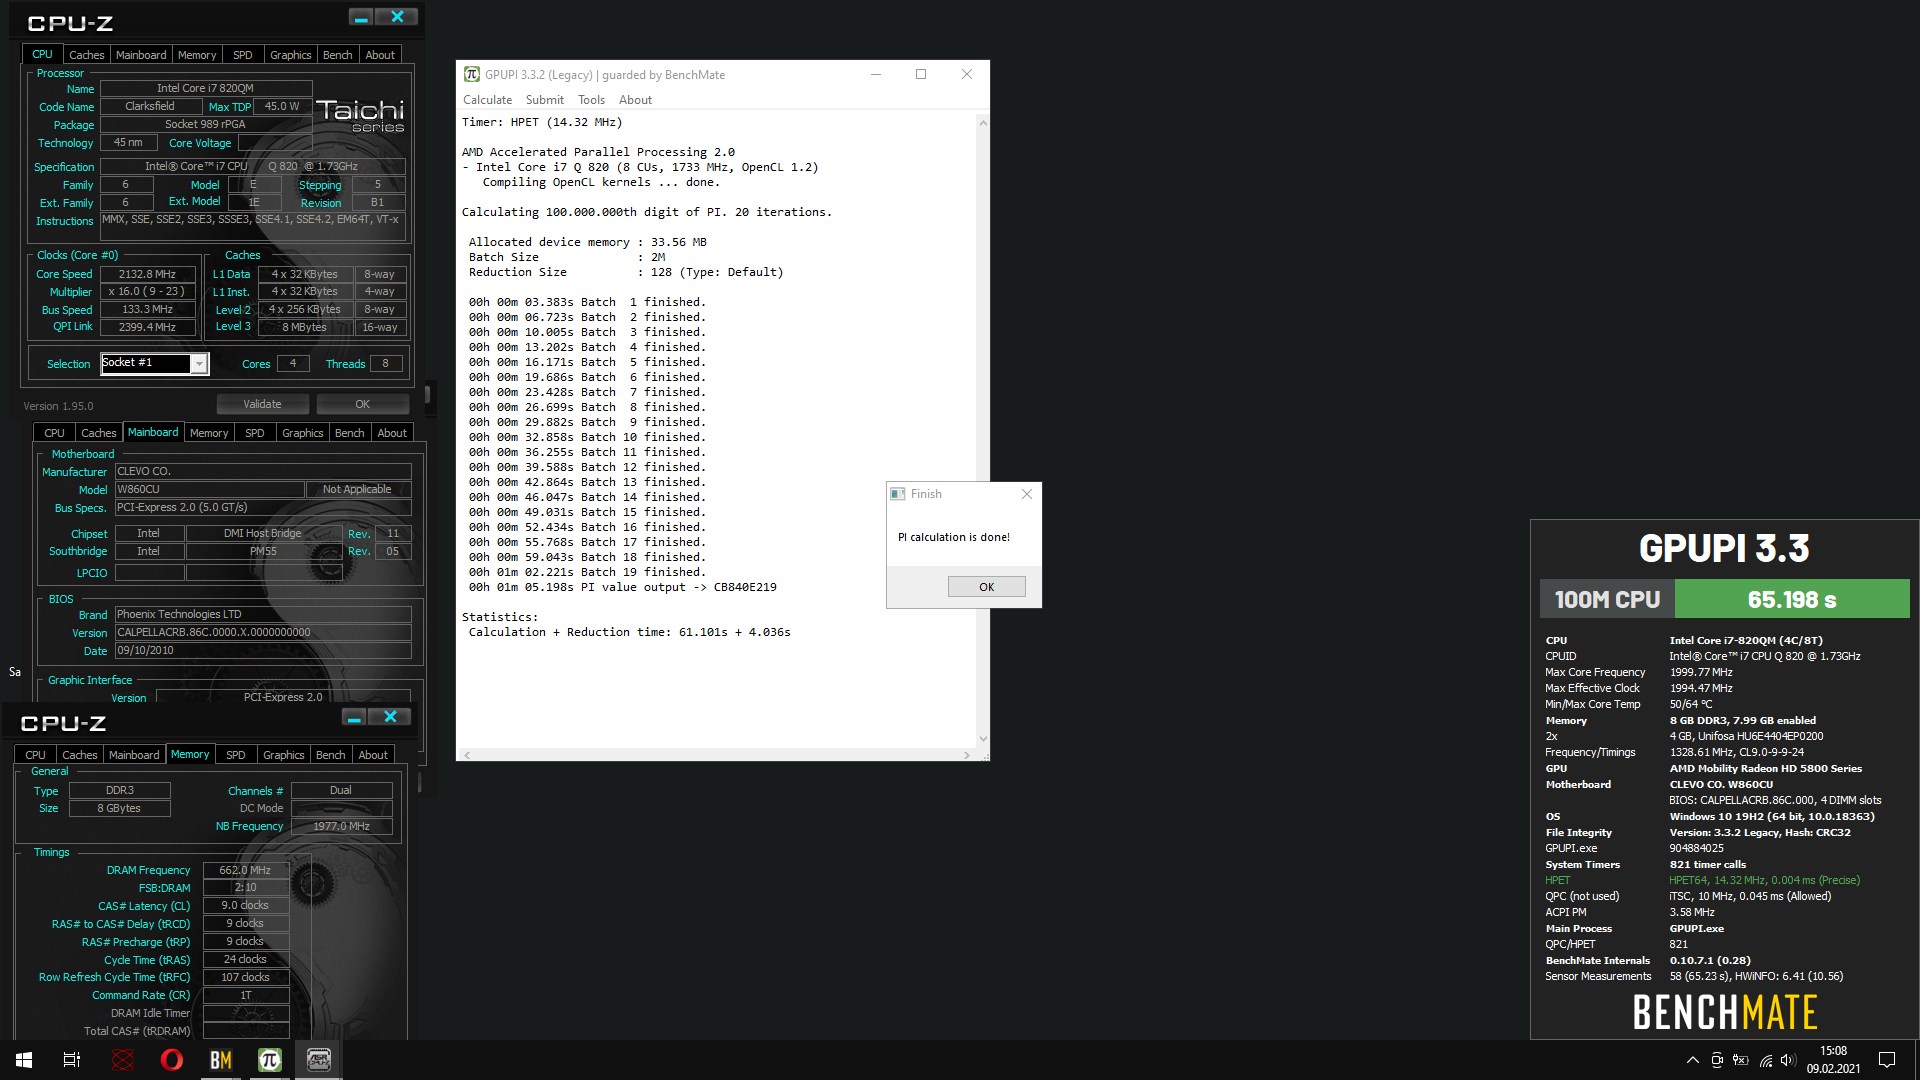Open the Tools menu in GPUPI

pyautogui.click(x=591, y=100)
